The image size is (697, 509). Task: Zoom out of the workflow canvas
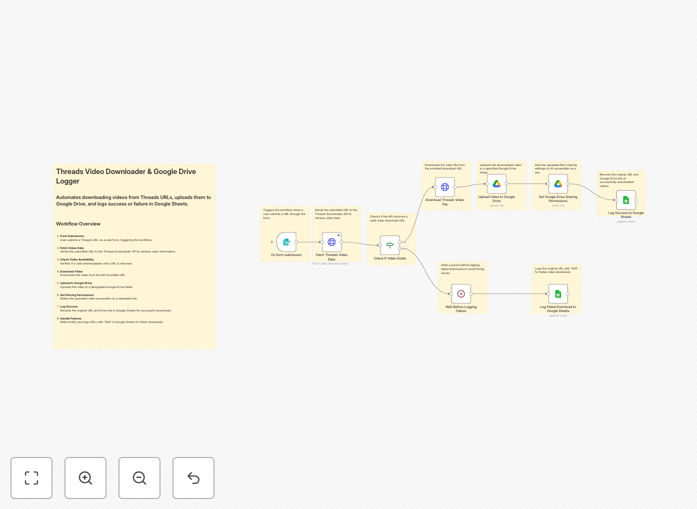pyautogui.click(x=140, y=478)
